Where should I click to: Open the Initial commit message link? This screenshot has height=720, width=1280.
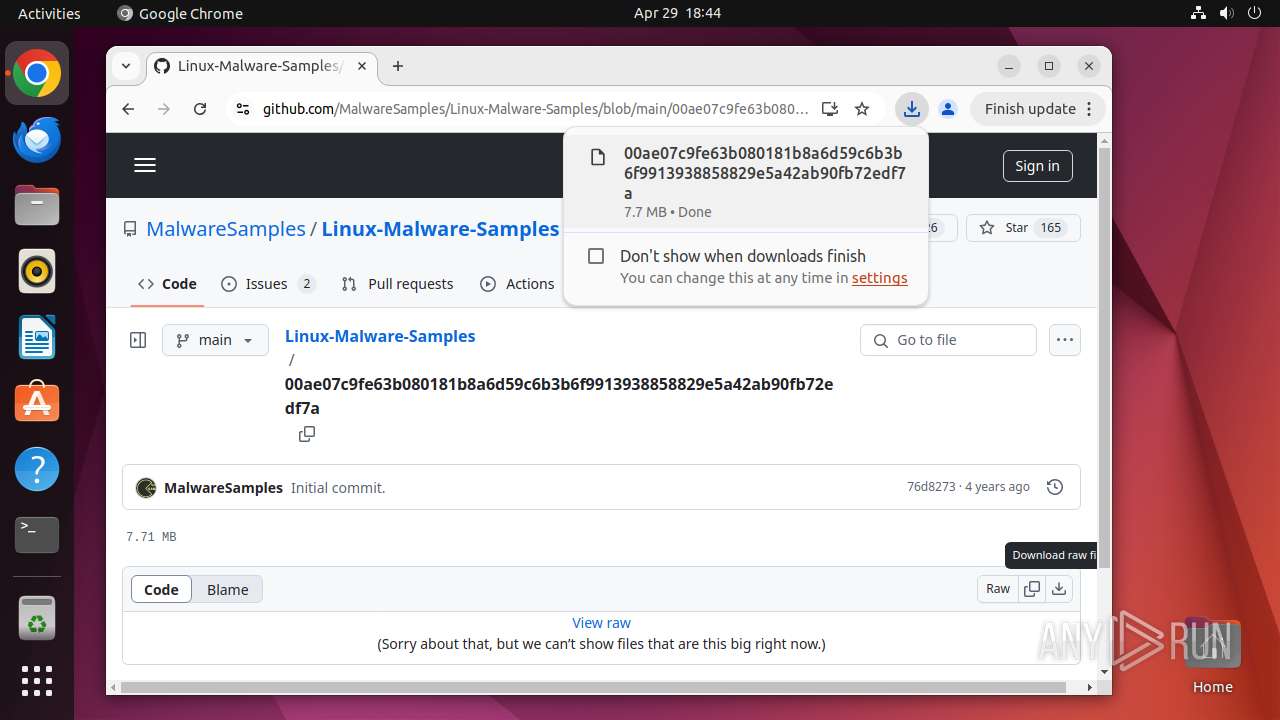[x=338, y=488]
